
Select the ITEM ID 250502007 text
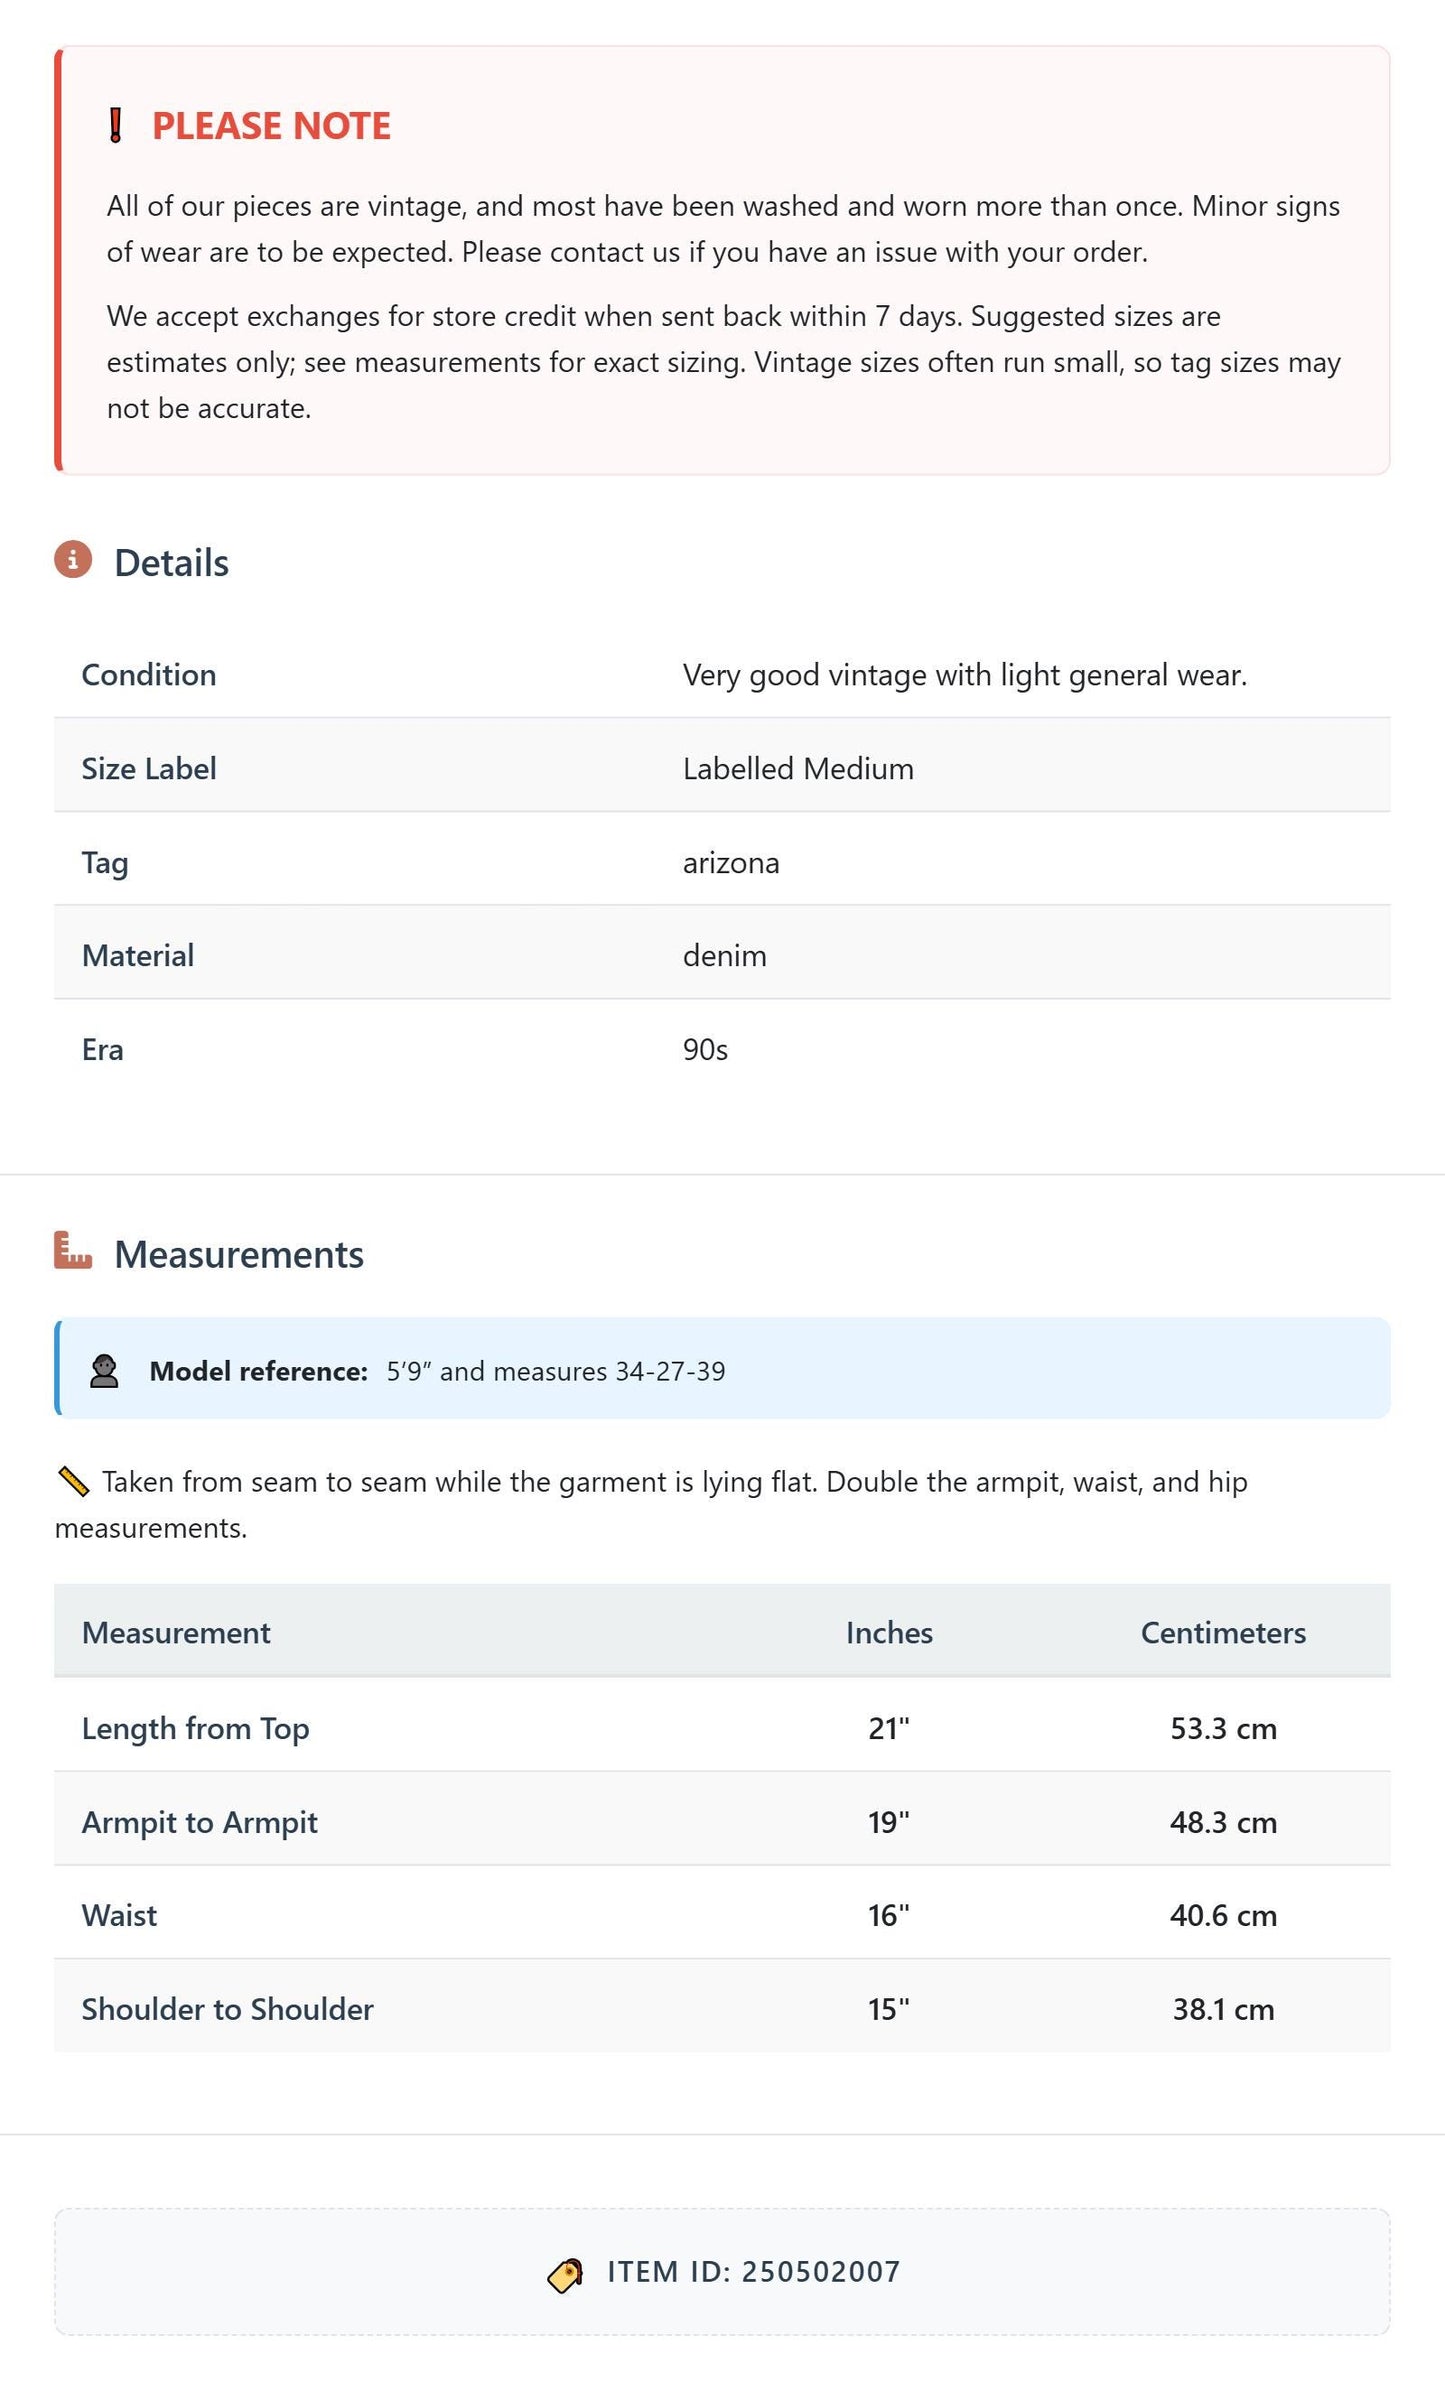754,2273
